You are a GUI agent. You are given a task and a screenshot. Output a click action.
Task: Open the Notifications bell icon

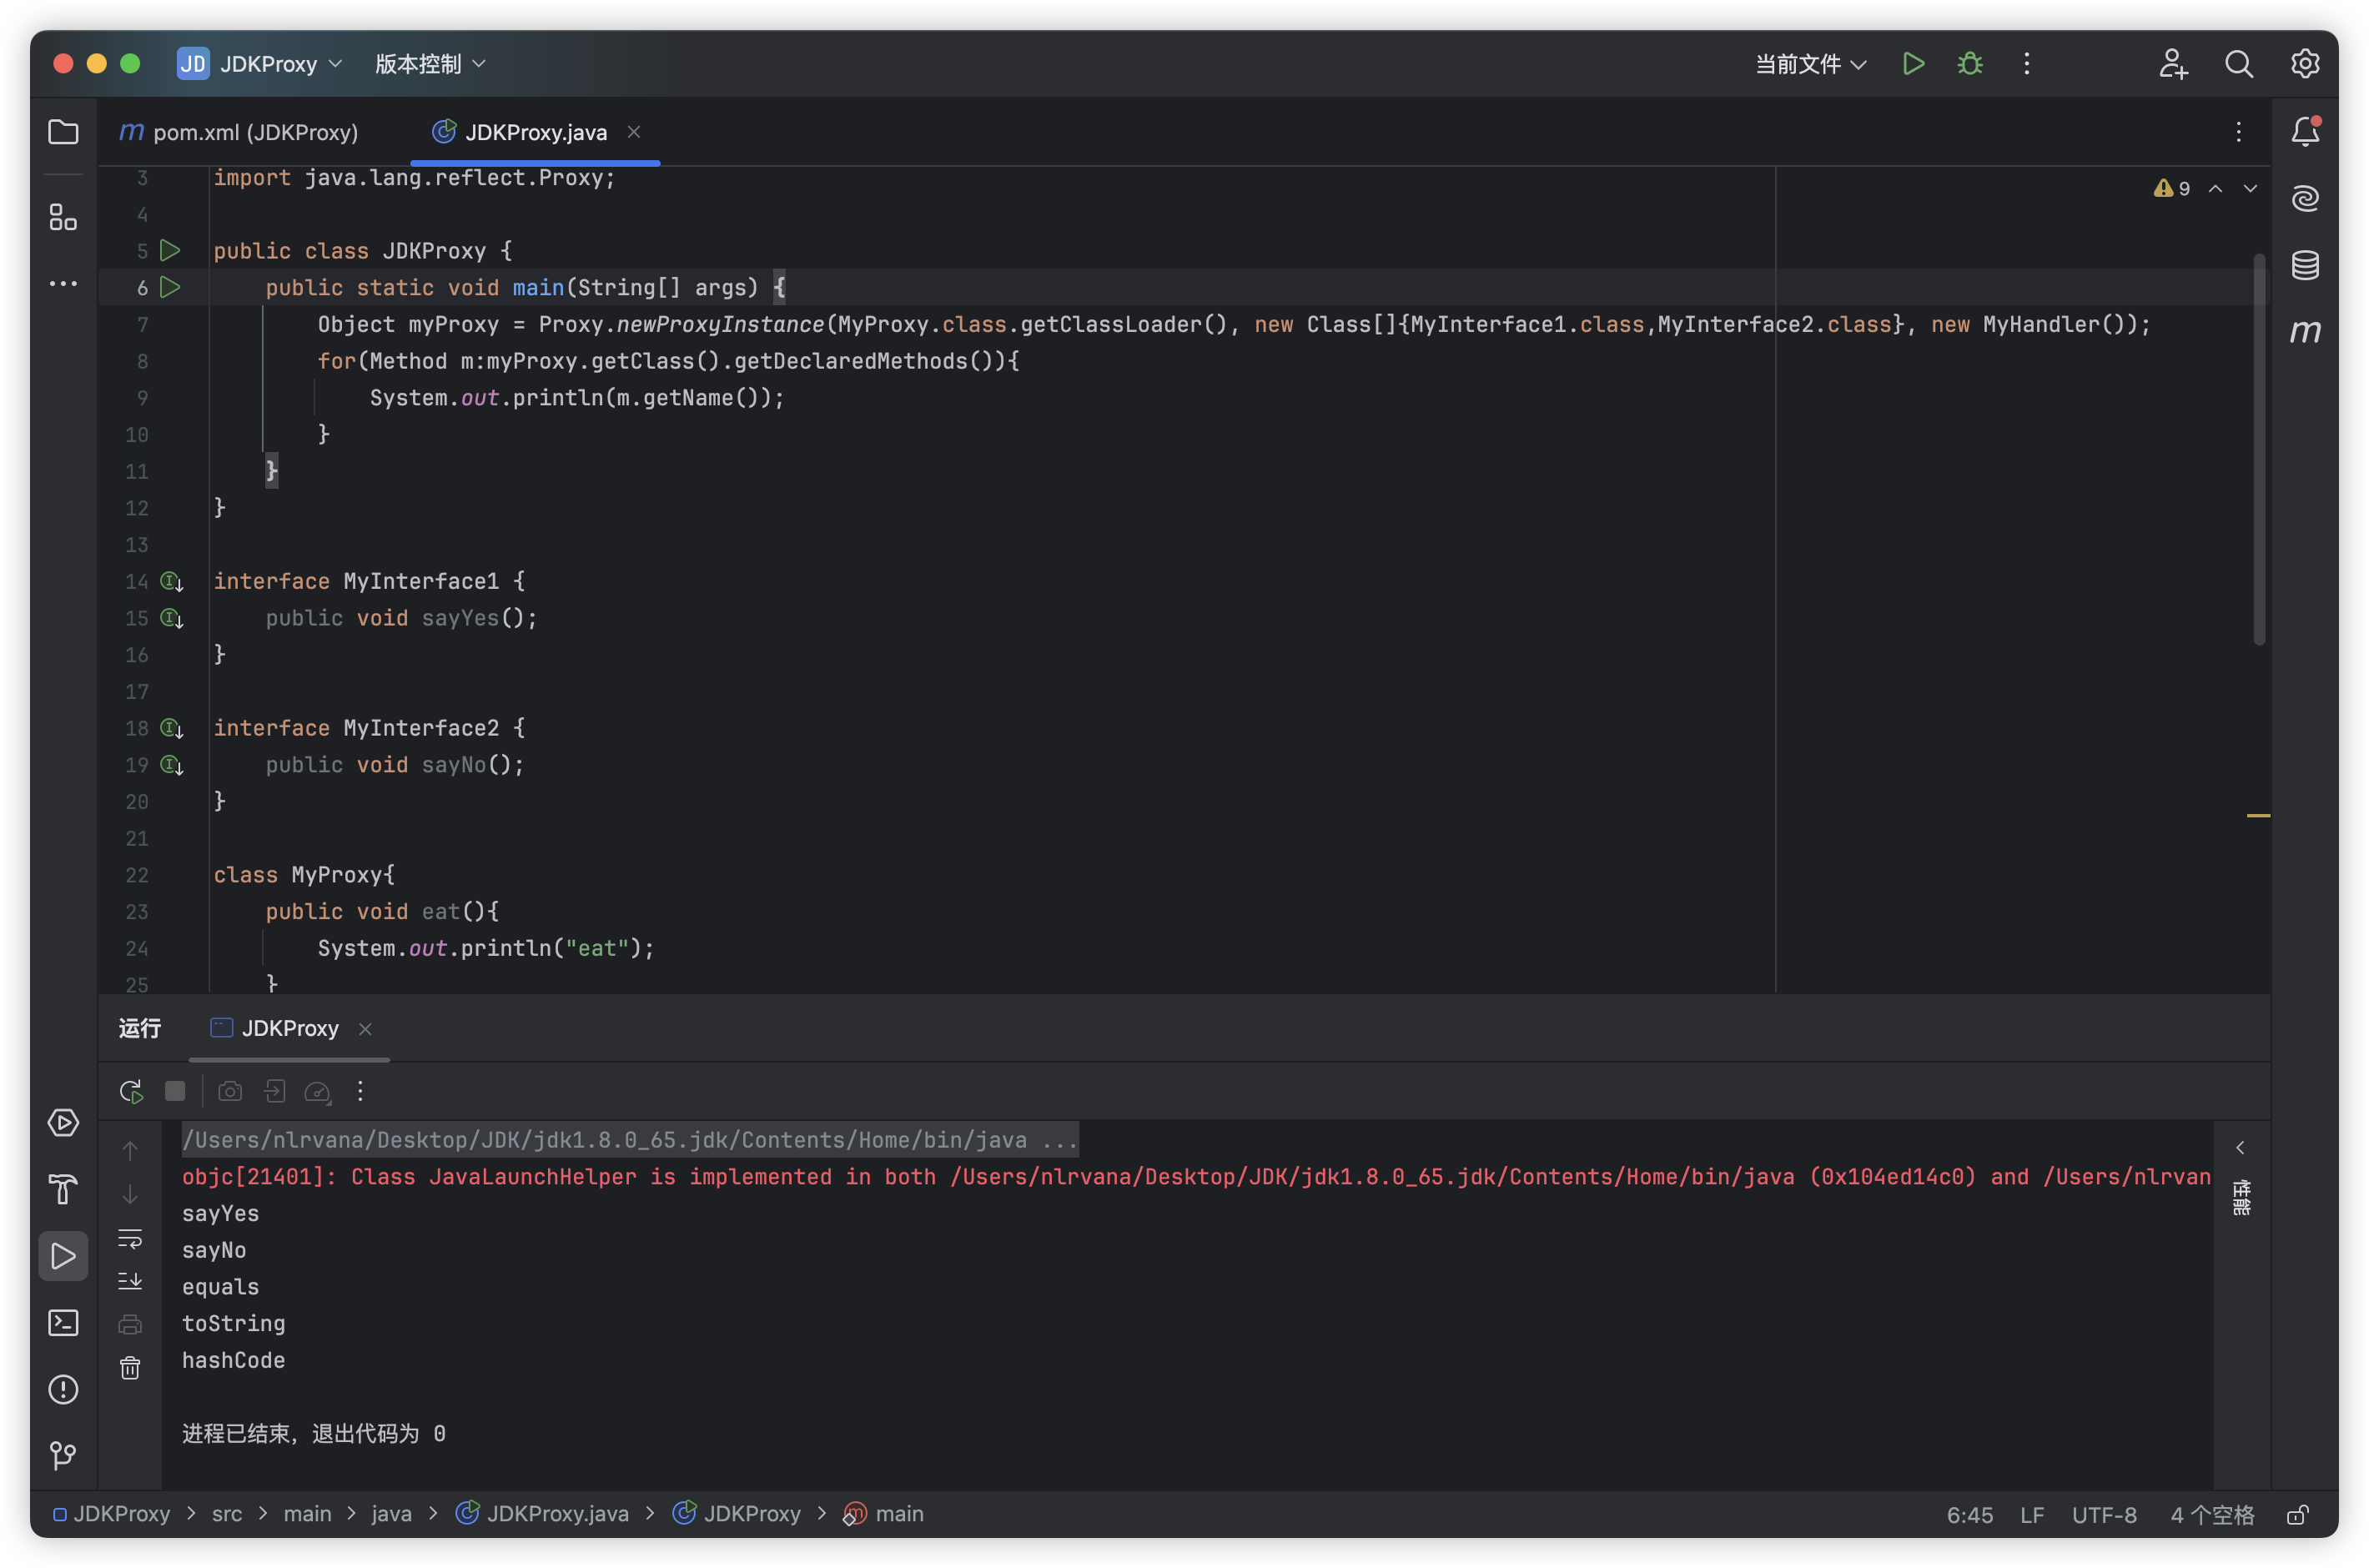(2305, 131)
